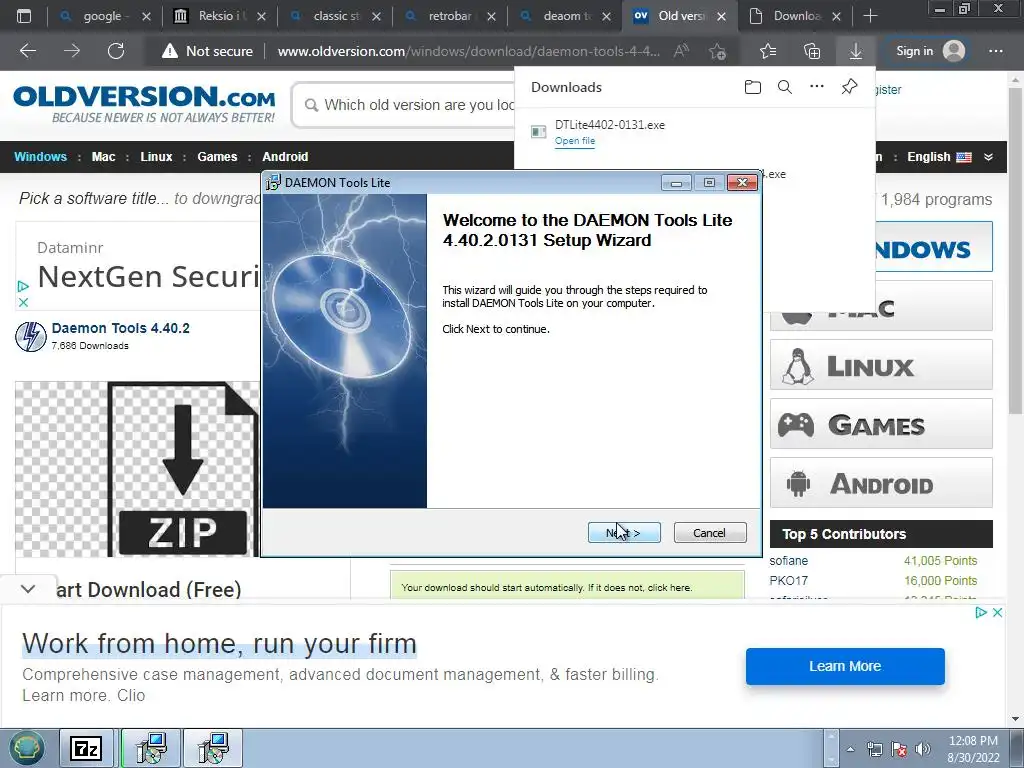
Task: Click the OldVersion.com logo
Action: (x=144, y=103)
